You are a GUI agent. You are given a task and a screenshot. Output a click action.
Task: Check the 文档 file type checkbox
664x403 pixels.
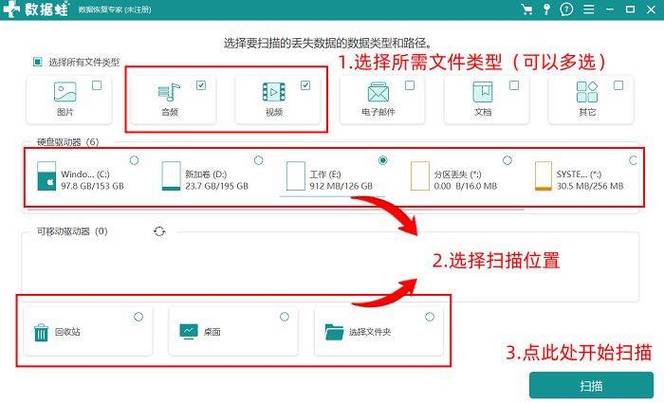514,86
